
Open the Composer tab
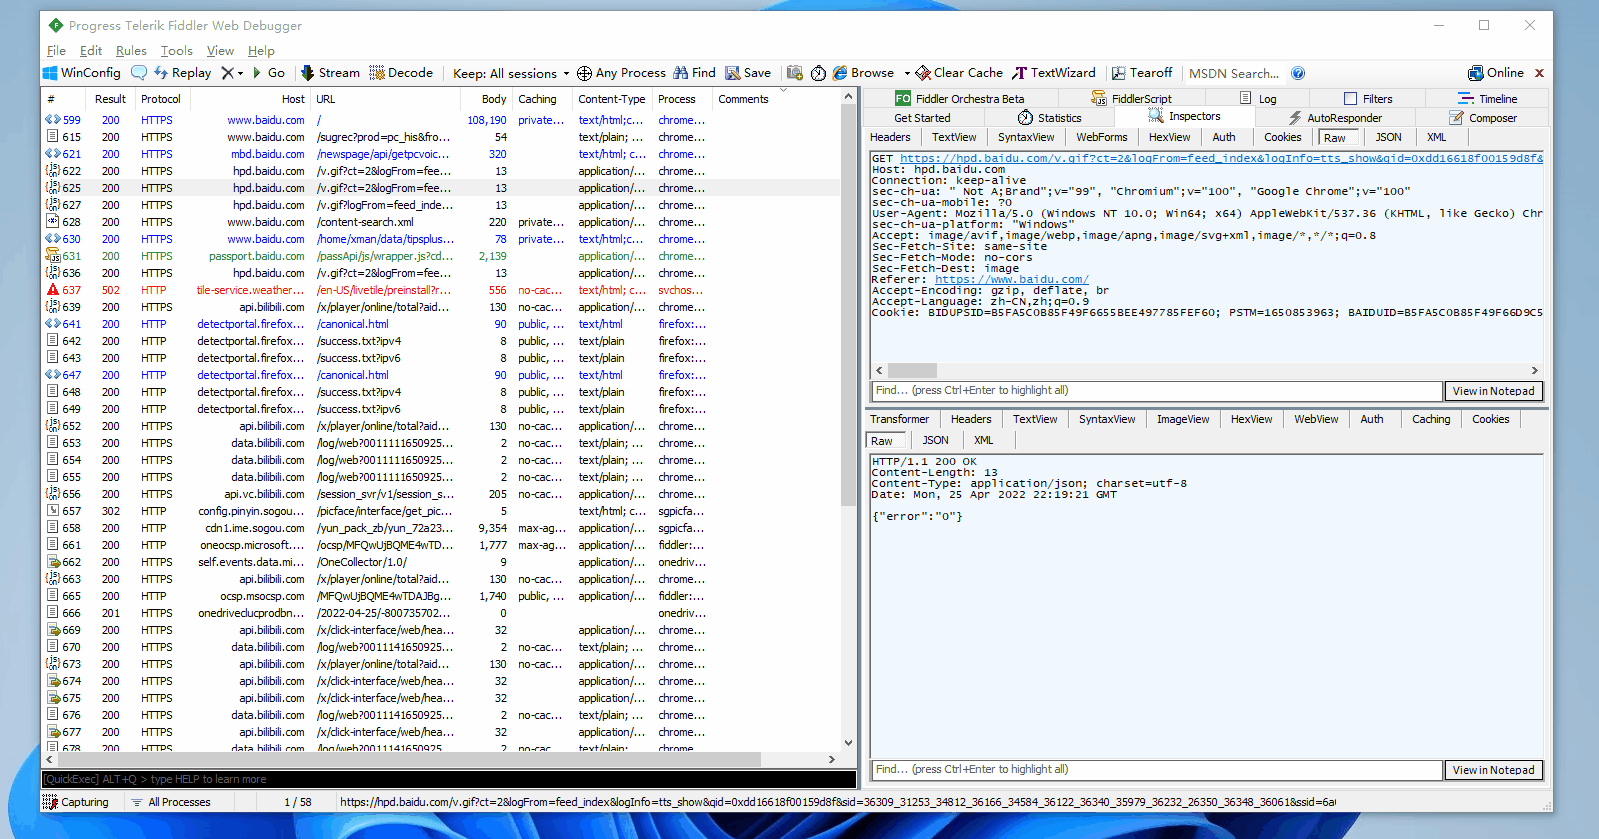(x=1484, y=117)
